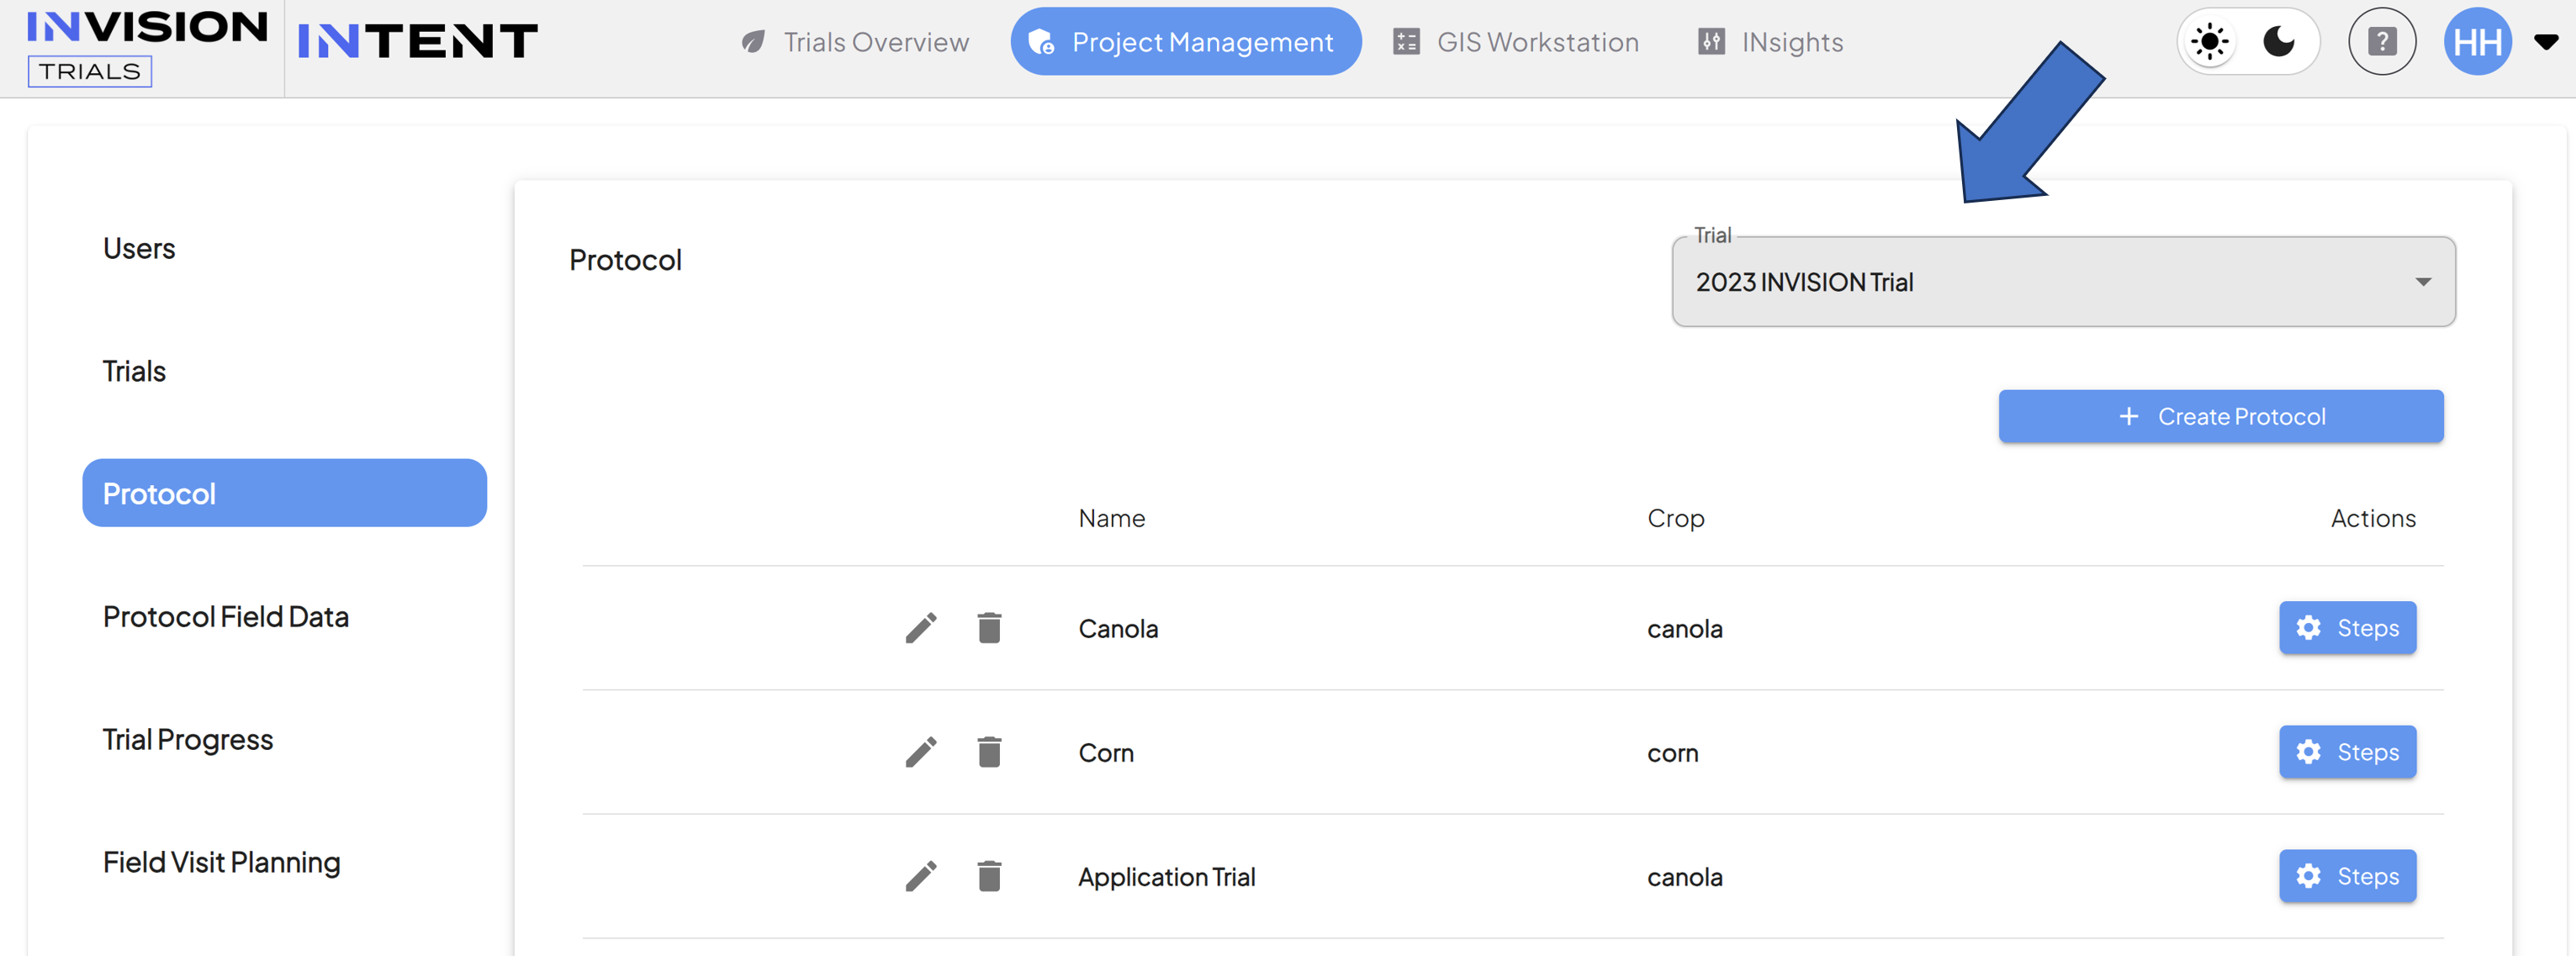The height and width of the screenshot is (966, 2576).
Task: Switch to light mode sun toggle
Action: click(2210, 42)
